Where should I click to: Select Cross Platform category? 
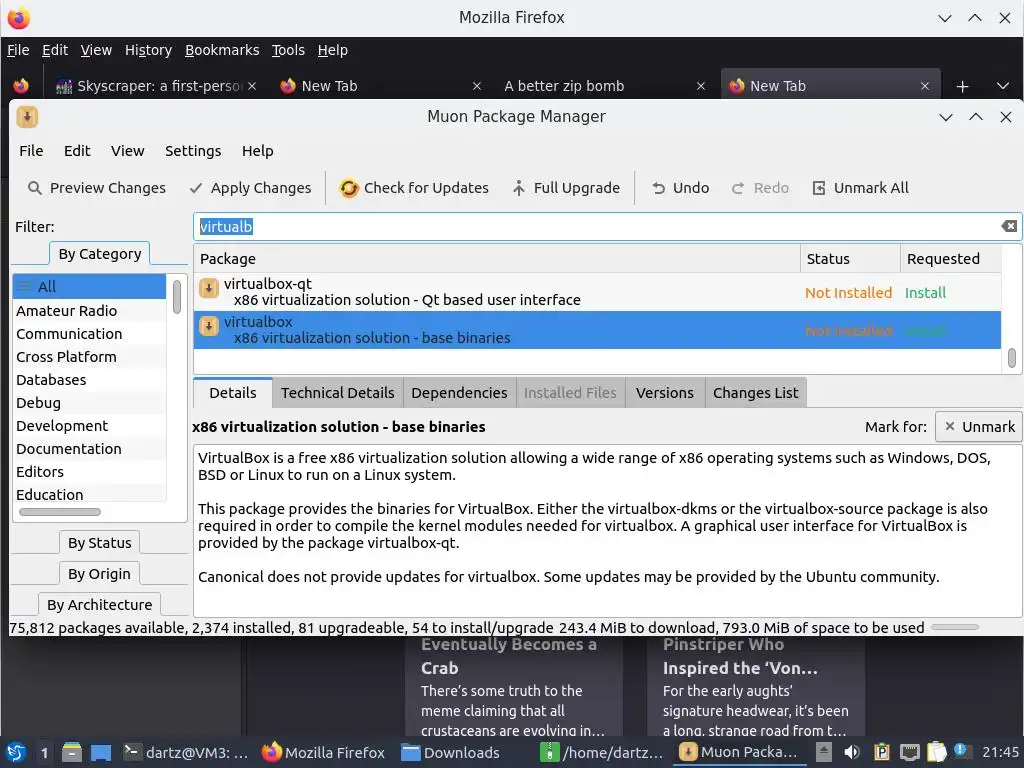click(x=89, y=357)
